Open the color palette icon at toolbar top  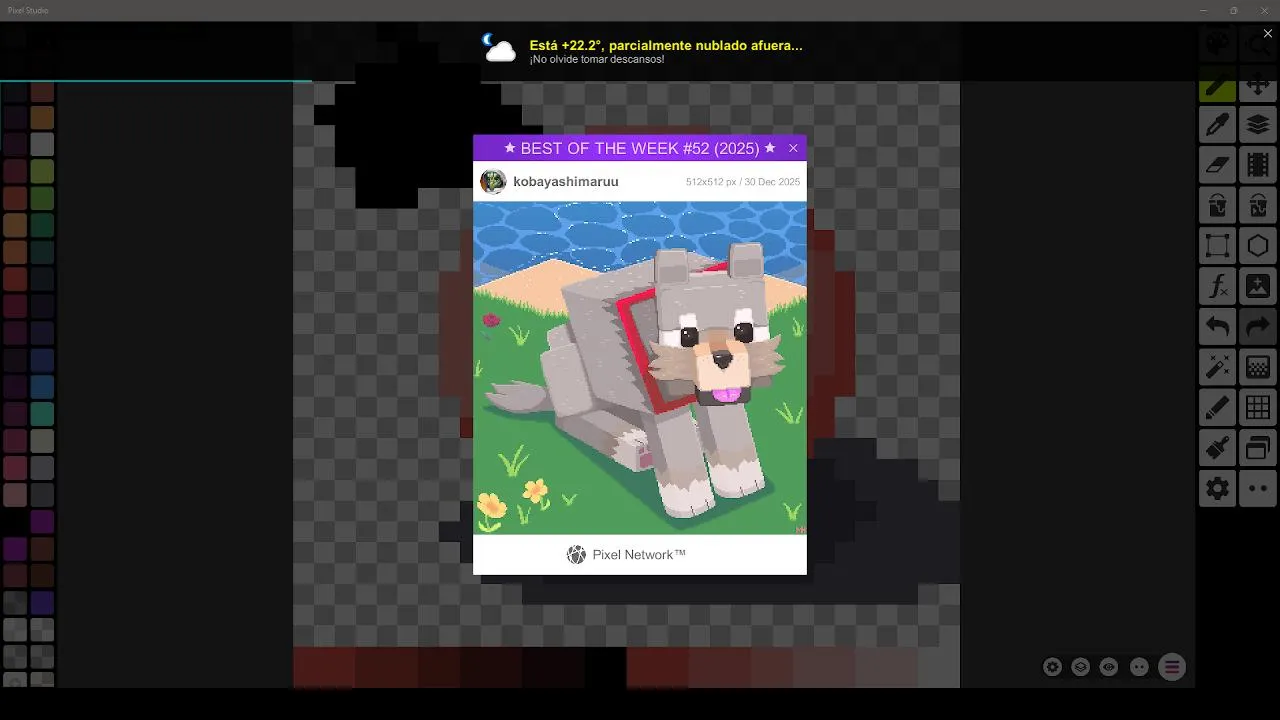(x=1218, y=44)
